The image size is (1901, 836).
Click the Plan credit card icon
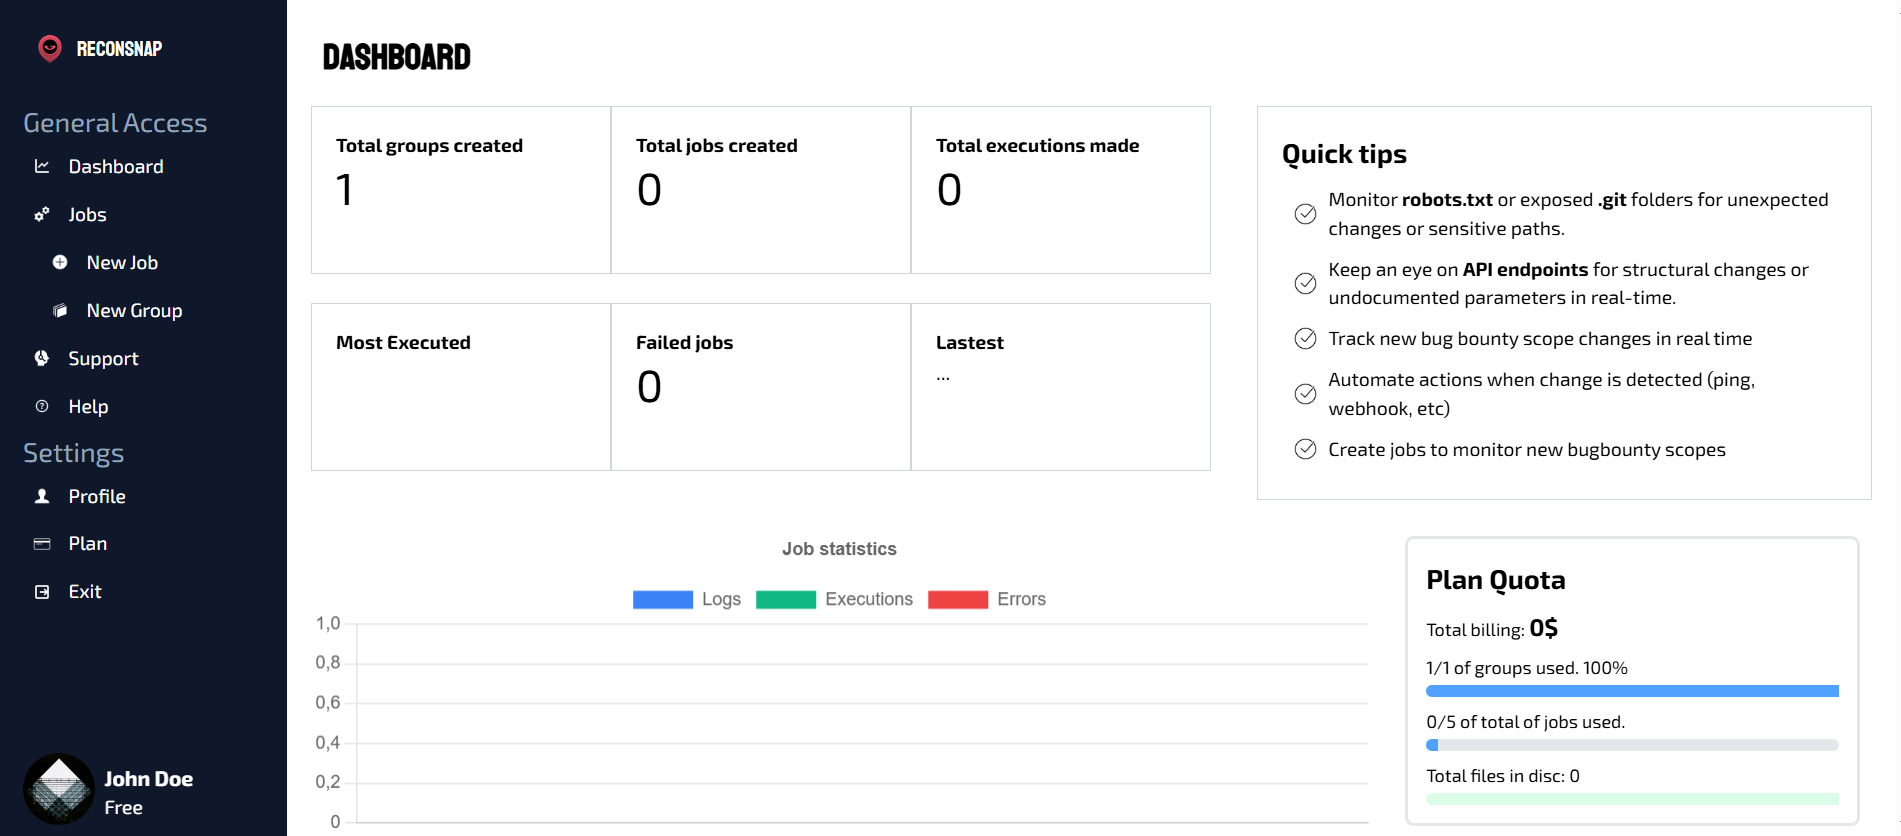click(x=42, y=544)
